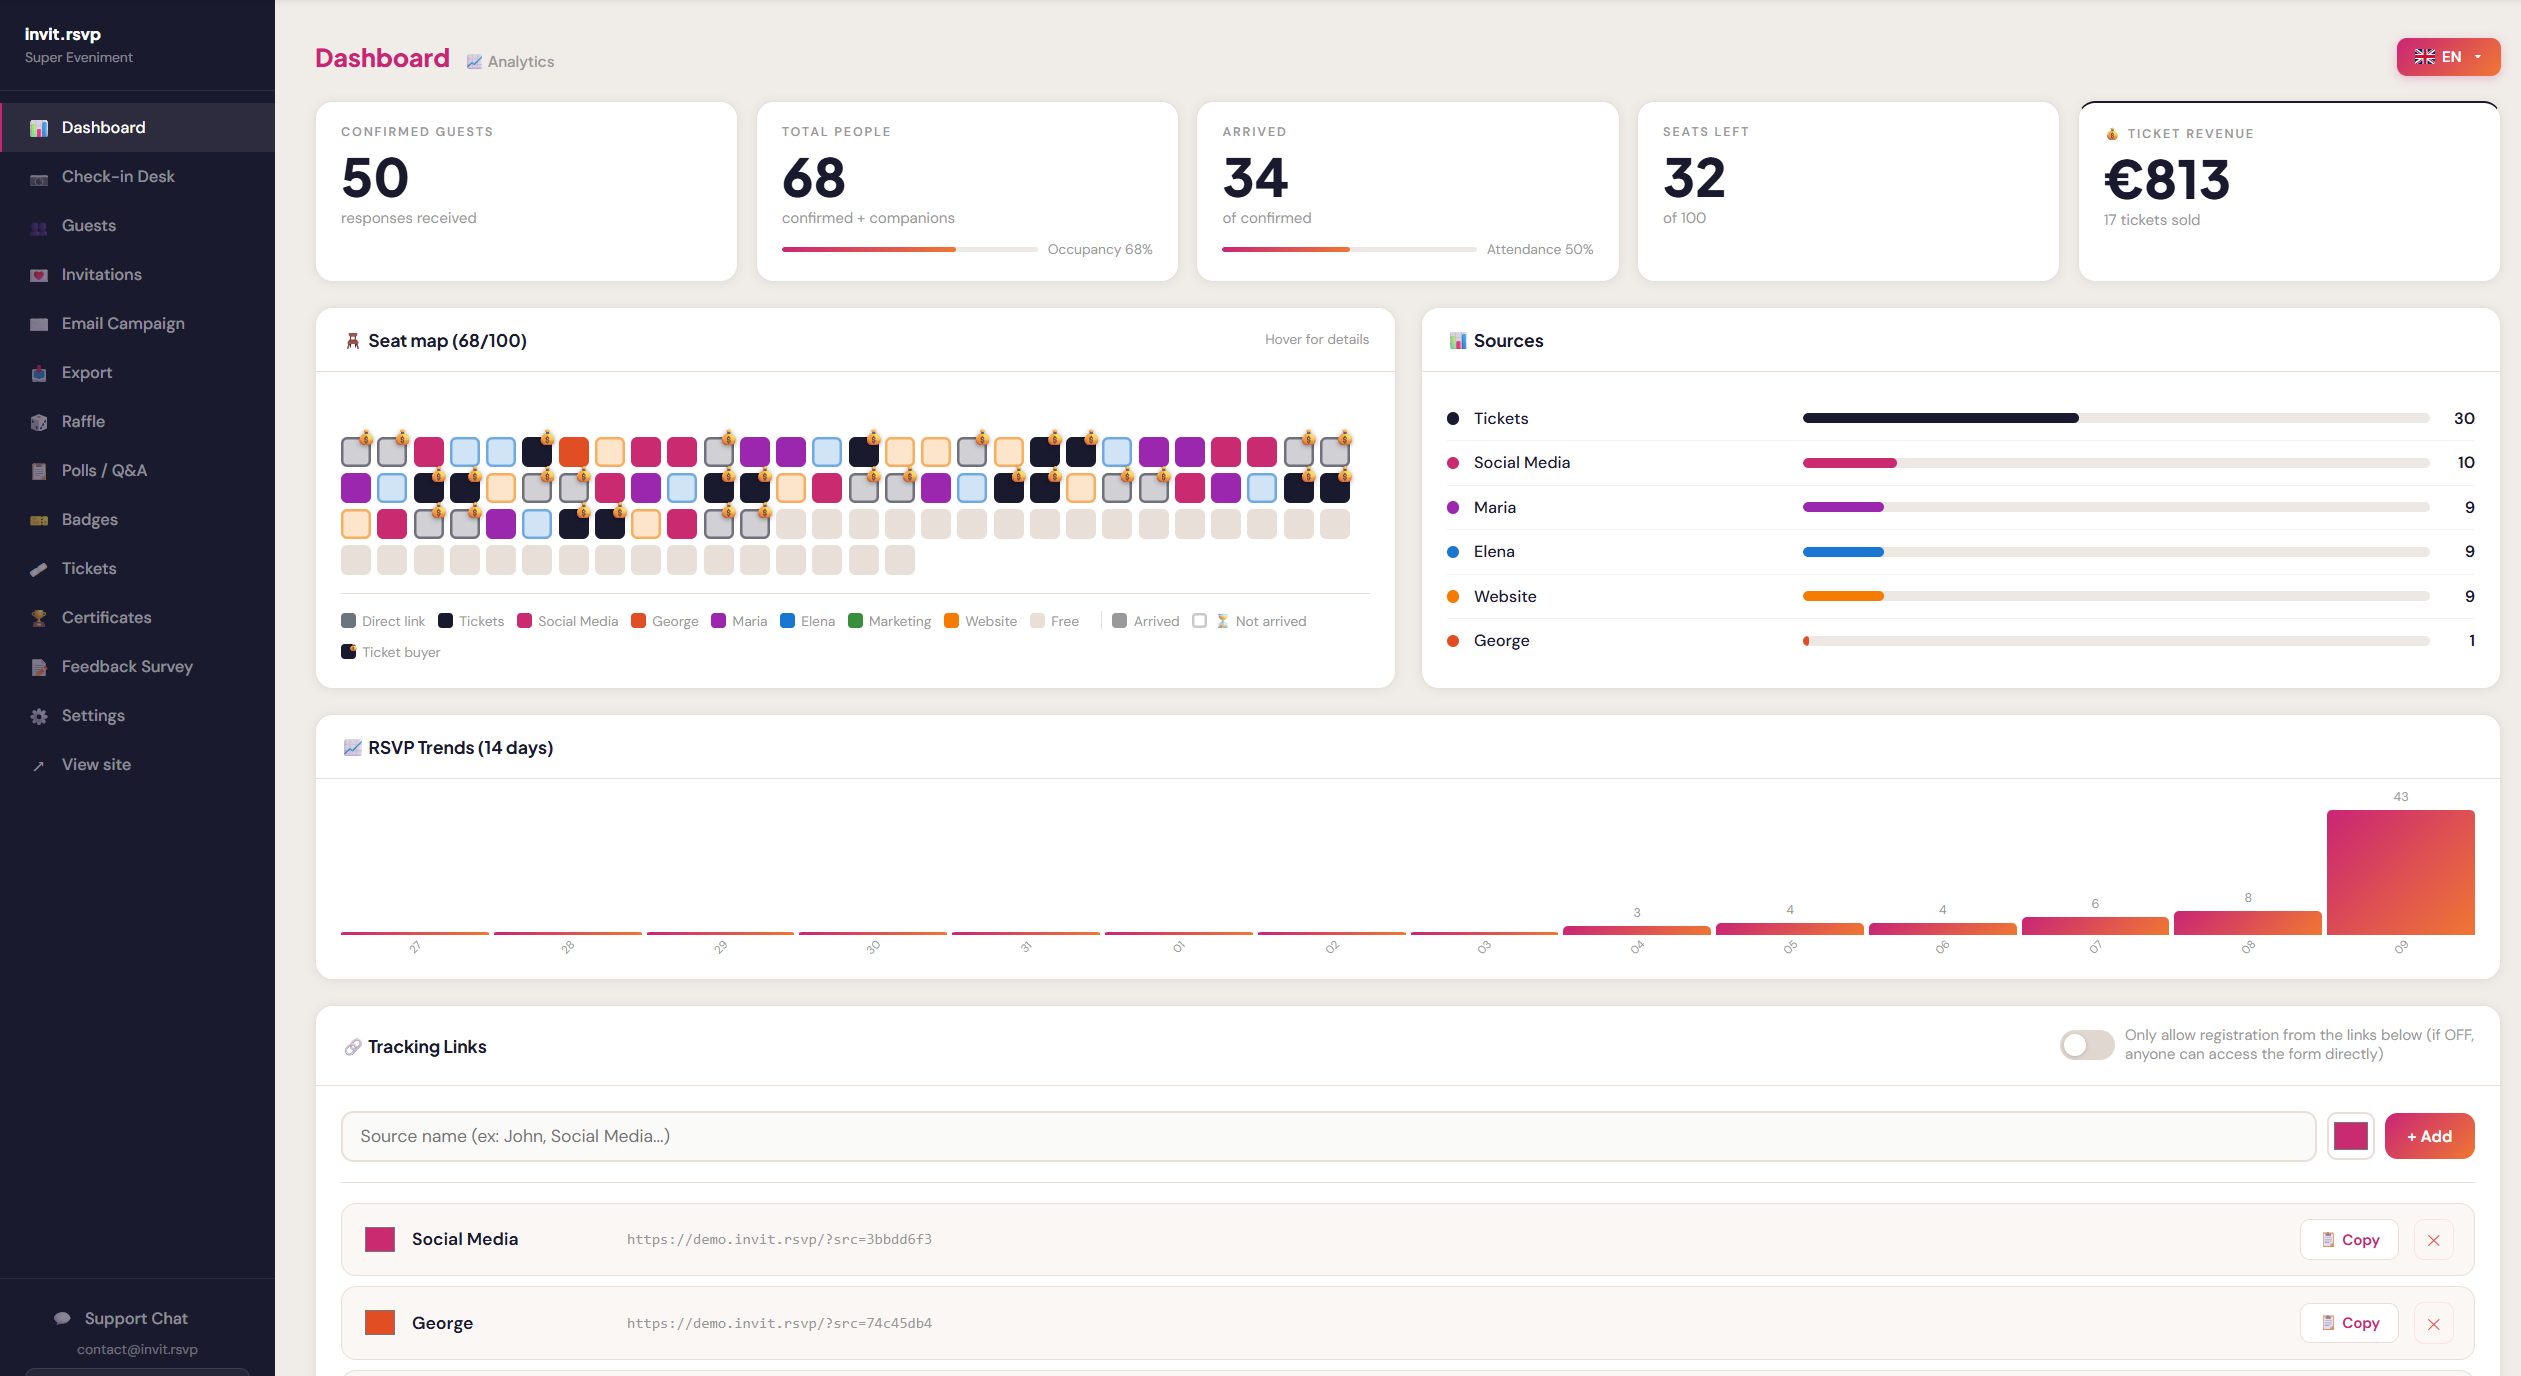Image resolution: width=2521 pixels, height=1376 pixels.
Task: Open the Settings menu entry
Action: pyautogui.click(x=92, y=715)
